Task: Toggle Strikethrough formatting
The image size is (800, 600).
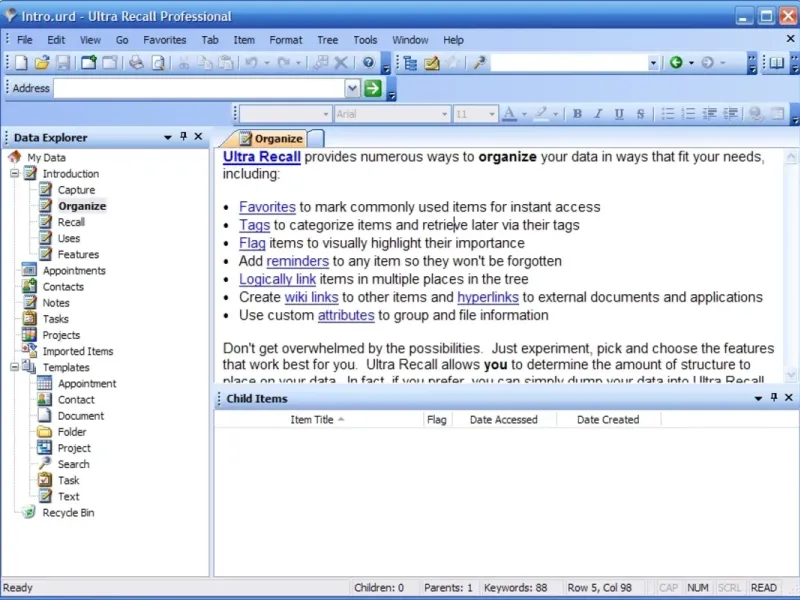Action: click(x=640, y=114)
